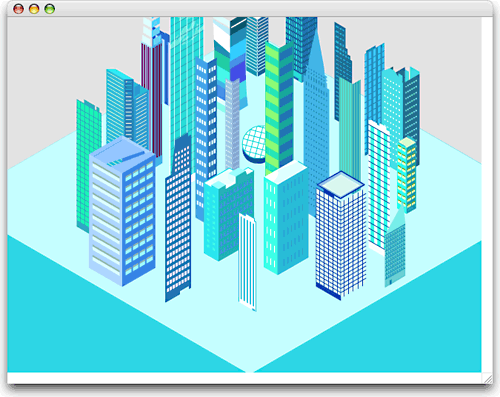Click the horizontal scrollbar track at bottom
The image size is (500, 397).
244,378
